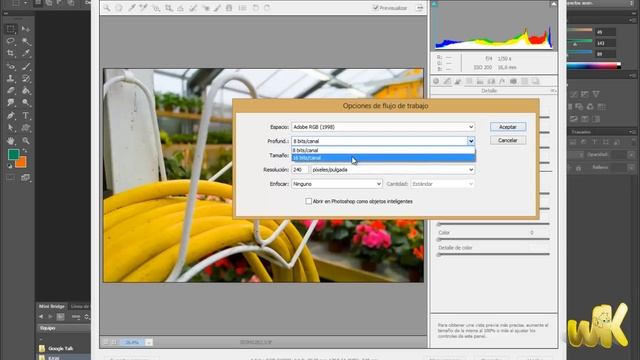Click the Aceptar button

coord(508,127)
